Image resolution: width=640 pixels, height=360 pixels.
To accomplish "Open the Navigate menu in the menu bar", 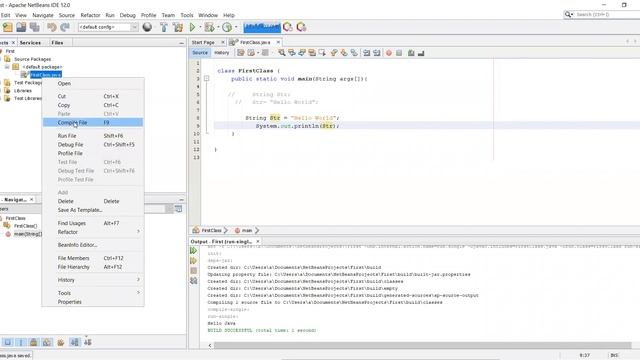I will click(43, 15).
